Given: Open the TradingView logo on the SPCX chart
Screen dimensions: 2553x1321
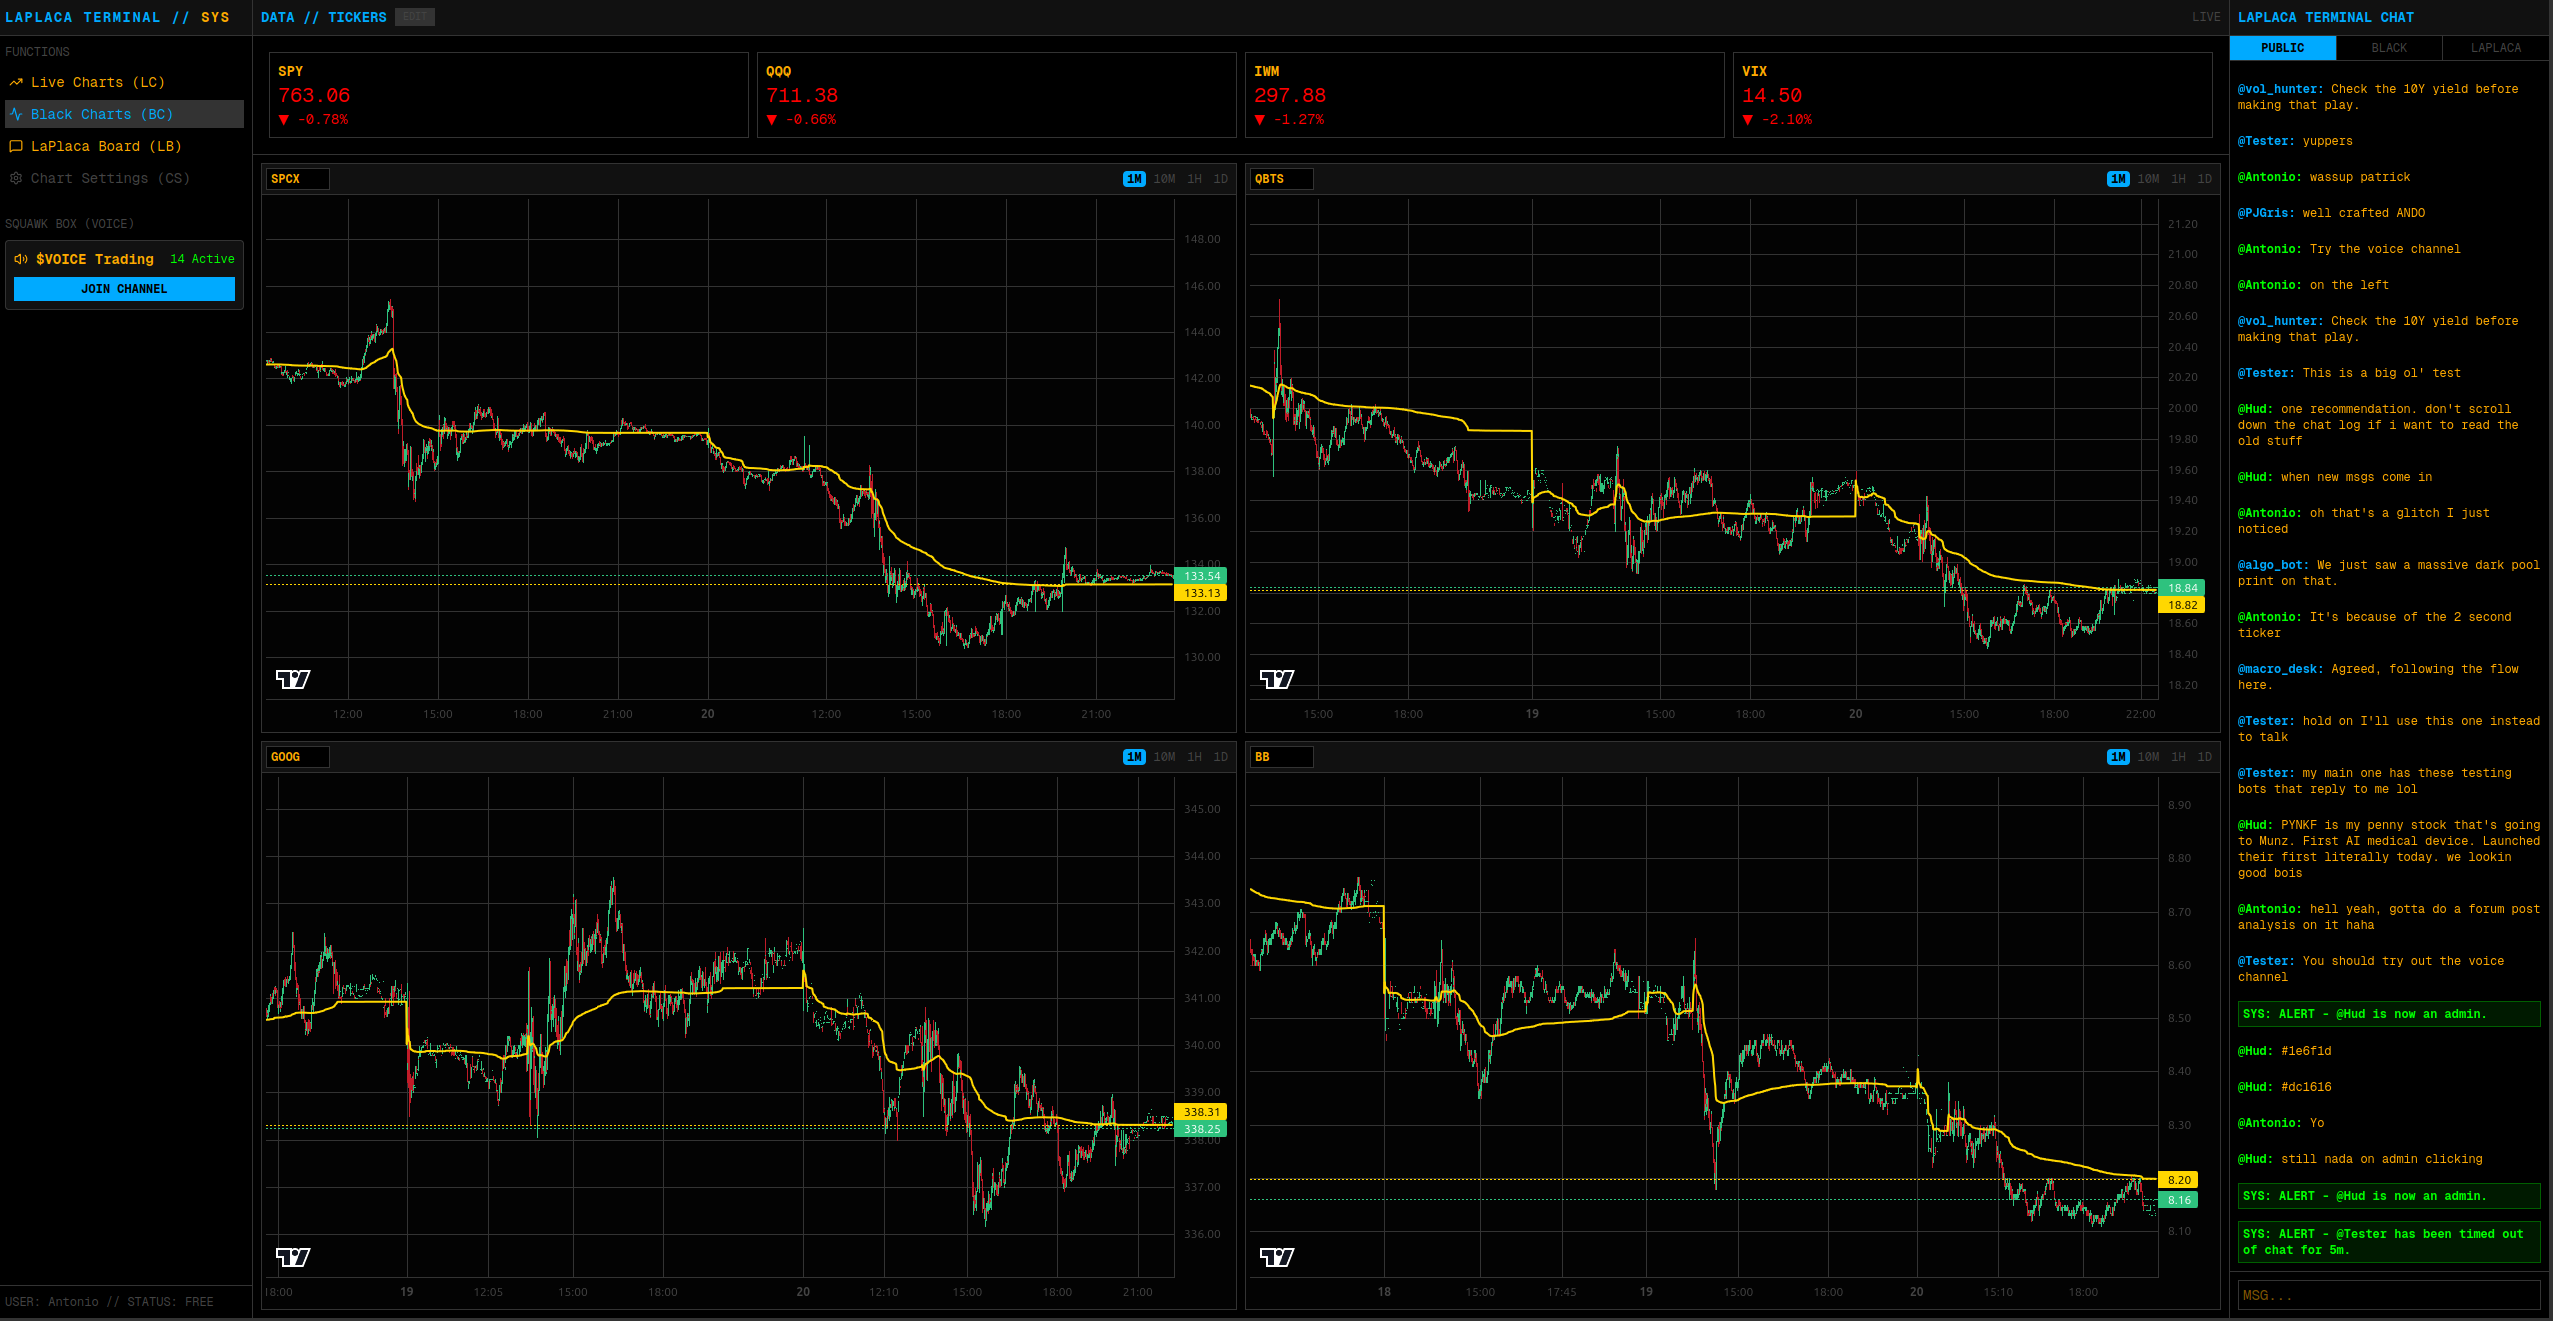Looking at the screenshot, I should point(293,679).
